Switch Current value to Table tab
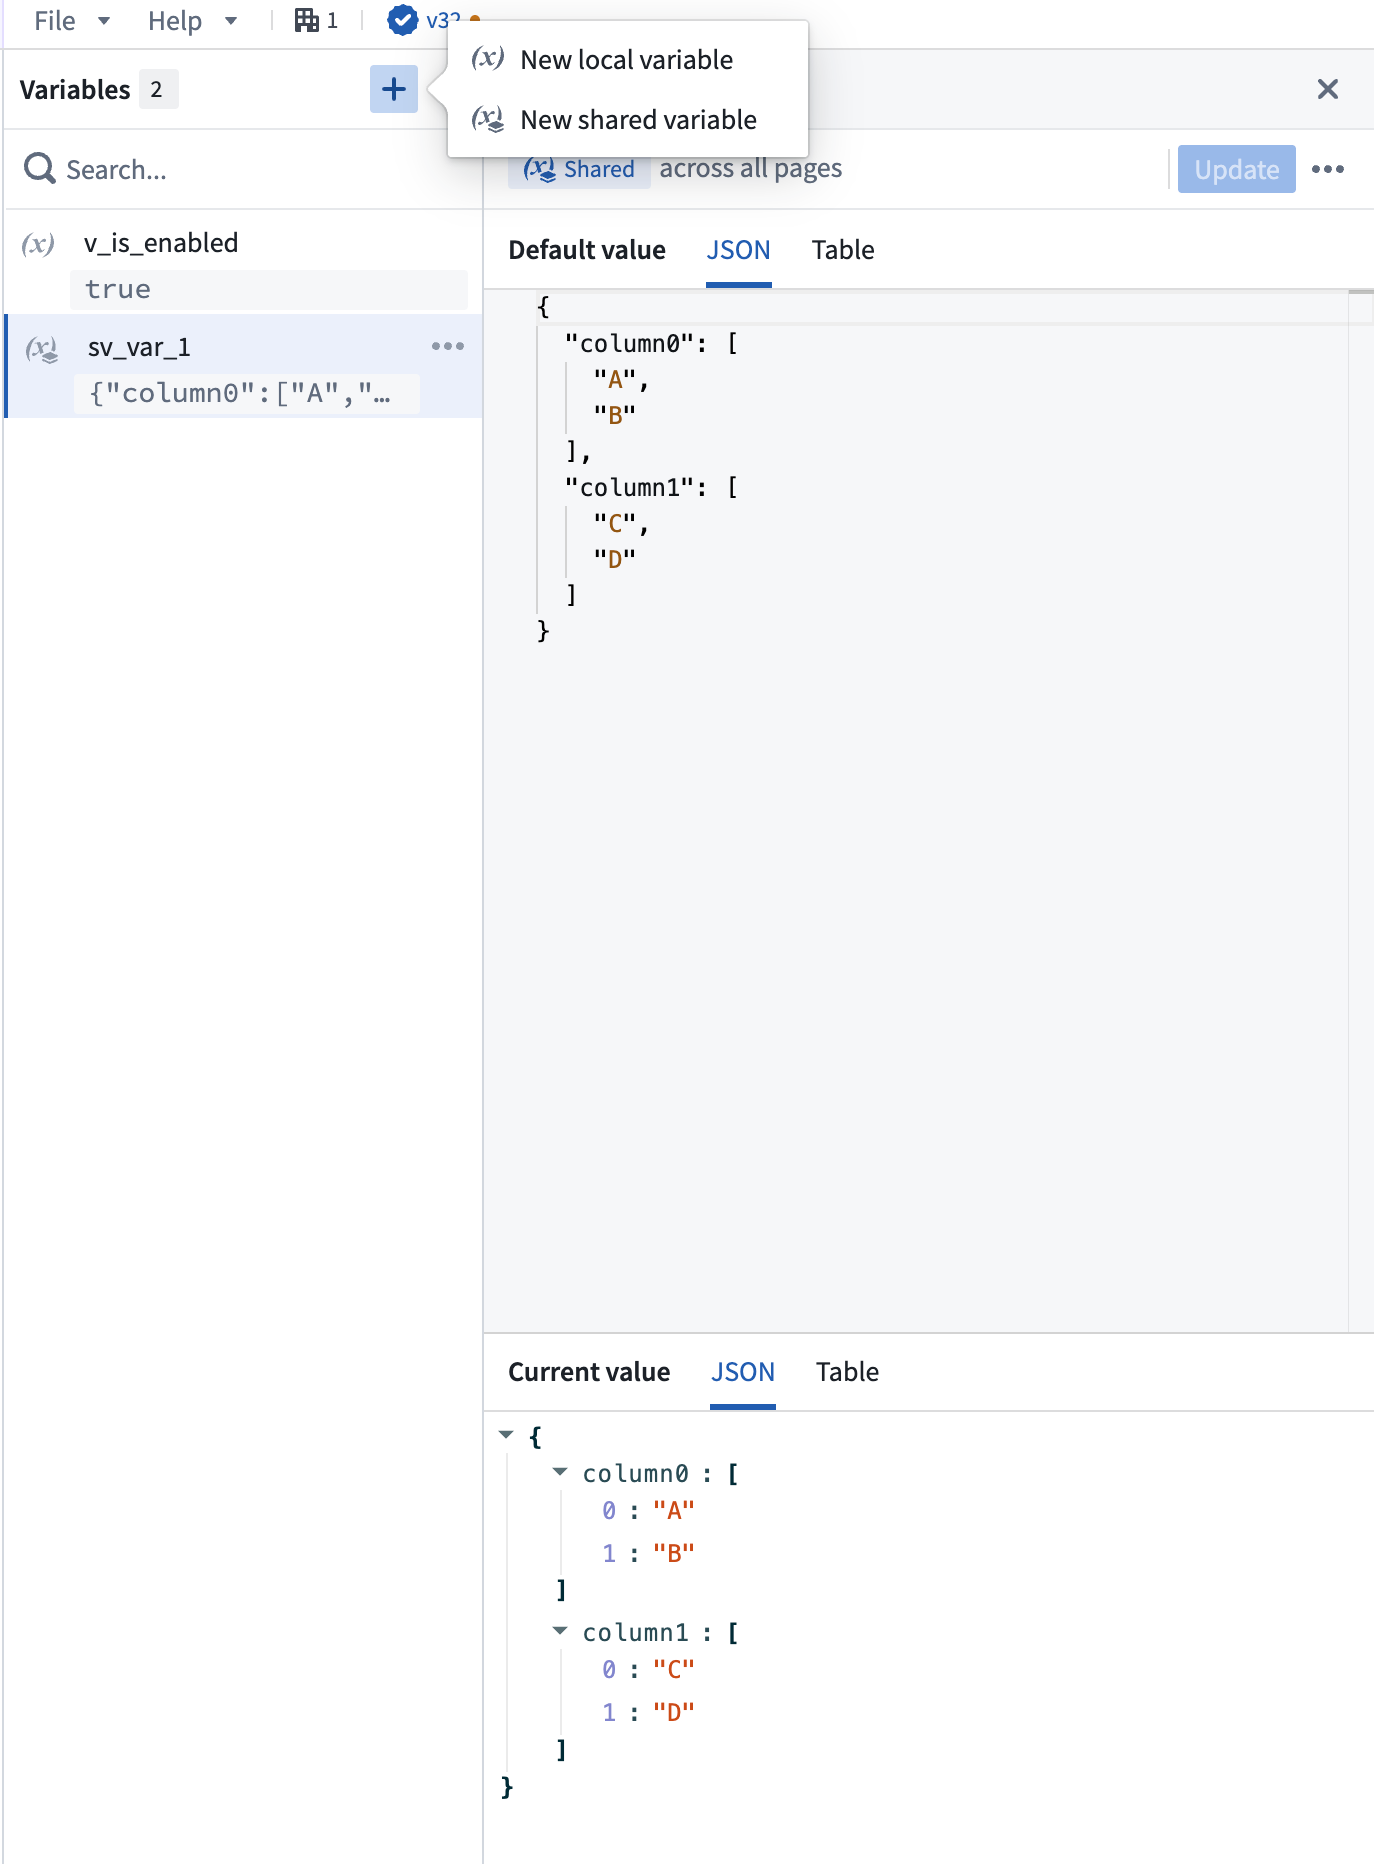The height and width of the screenshot is (1864, 1374). click(847, 1372)
